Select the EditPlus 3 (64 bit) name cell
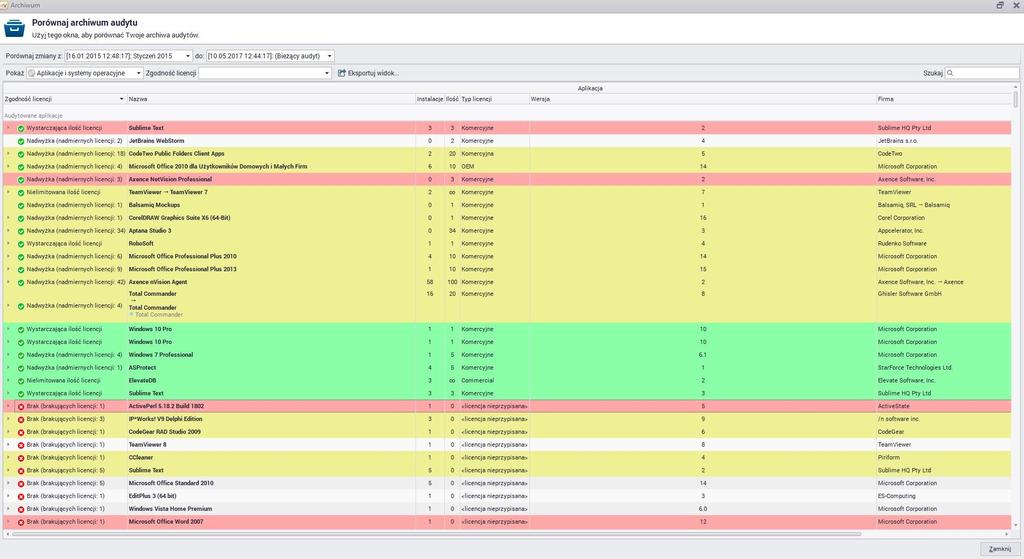1024x559 pixels. (x=271, y=496)
